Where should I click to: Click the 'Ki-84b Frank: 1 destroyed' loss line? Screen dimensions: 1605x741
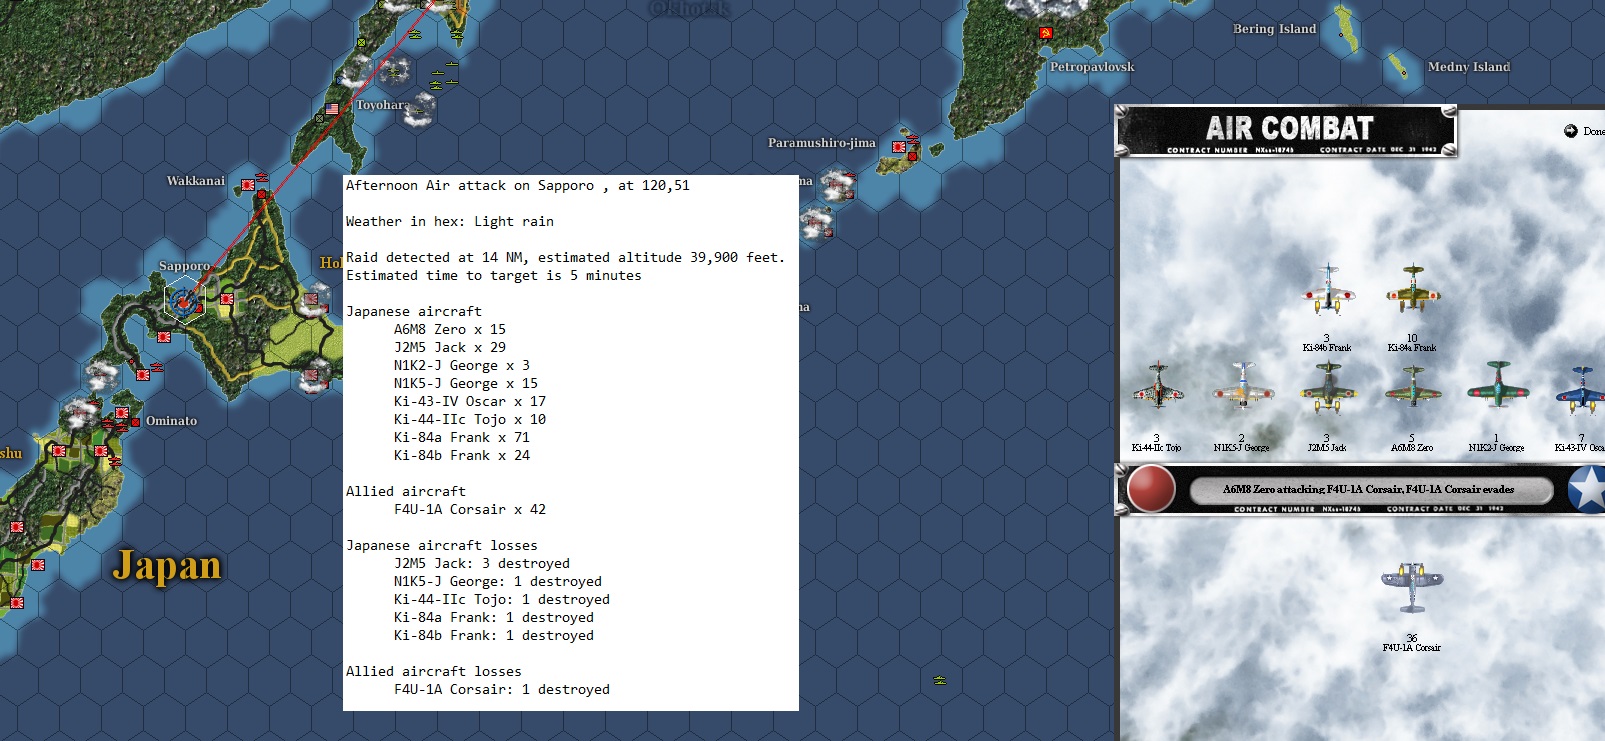[x=494, y=635]
